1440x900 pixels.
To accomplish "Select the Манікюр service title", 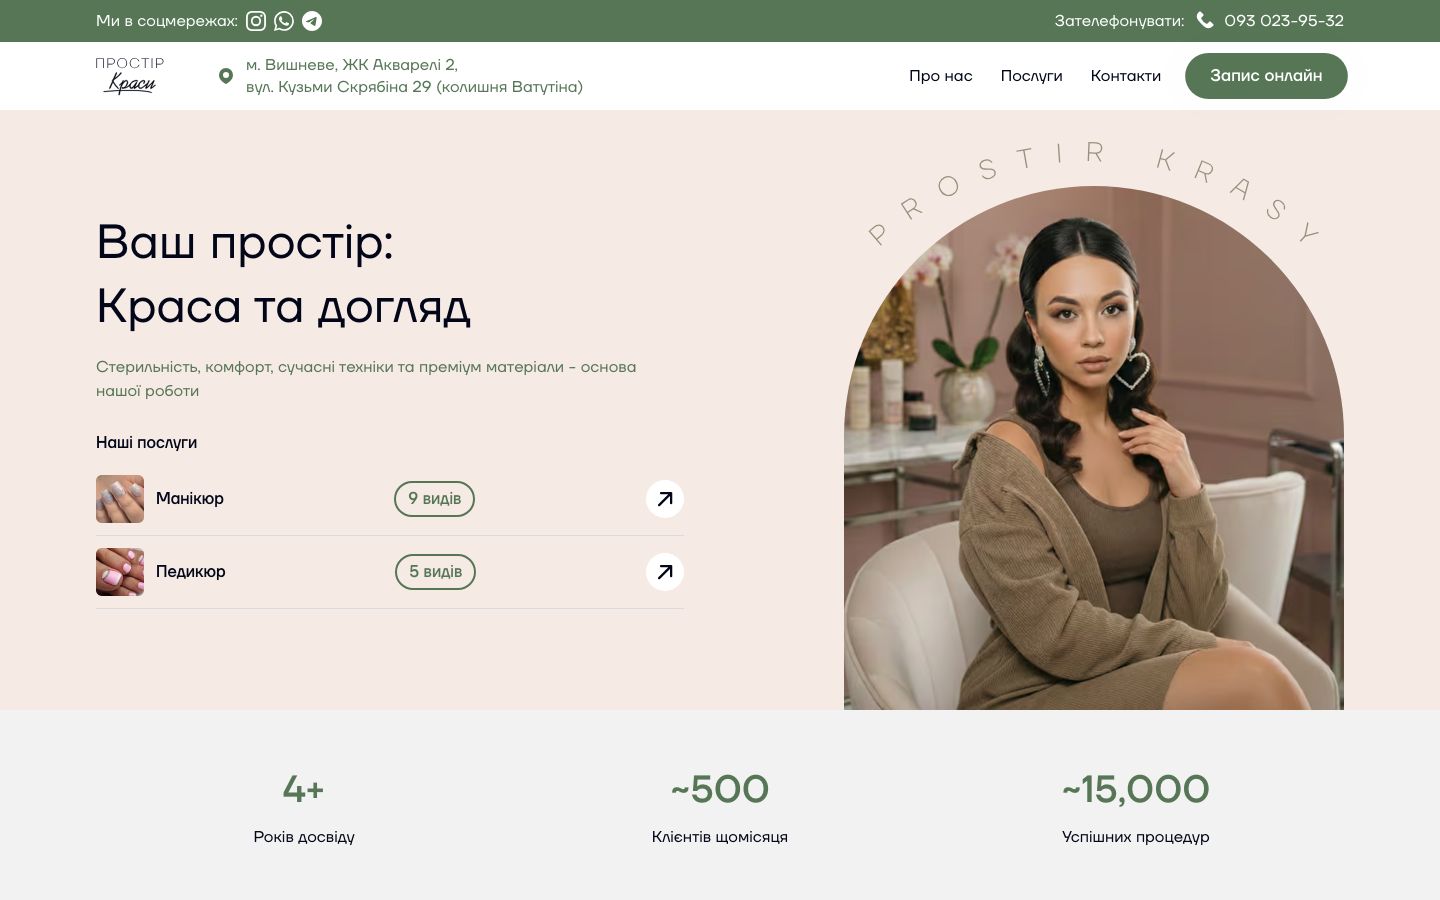I will click(190, 499).
